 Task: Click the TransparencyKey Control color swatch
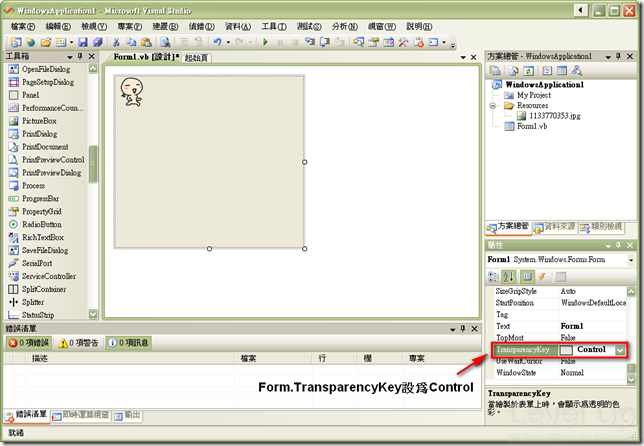(566, 350)
